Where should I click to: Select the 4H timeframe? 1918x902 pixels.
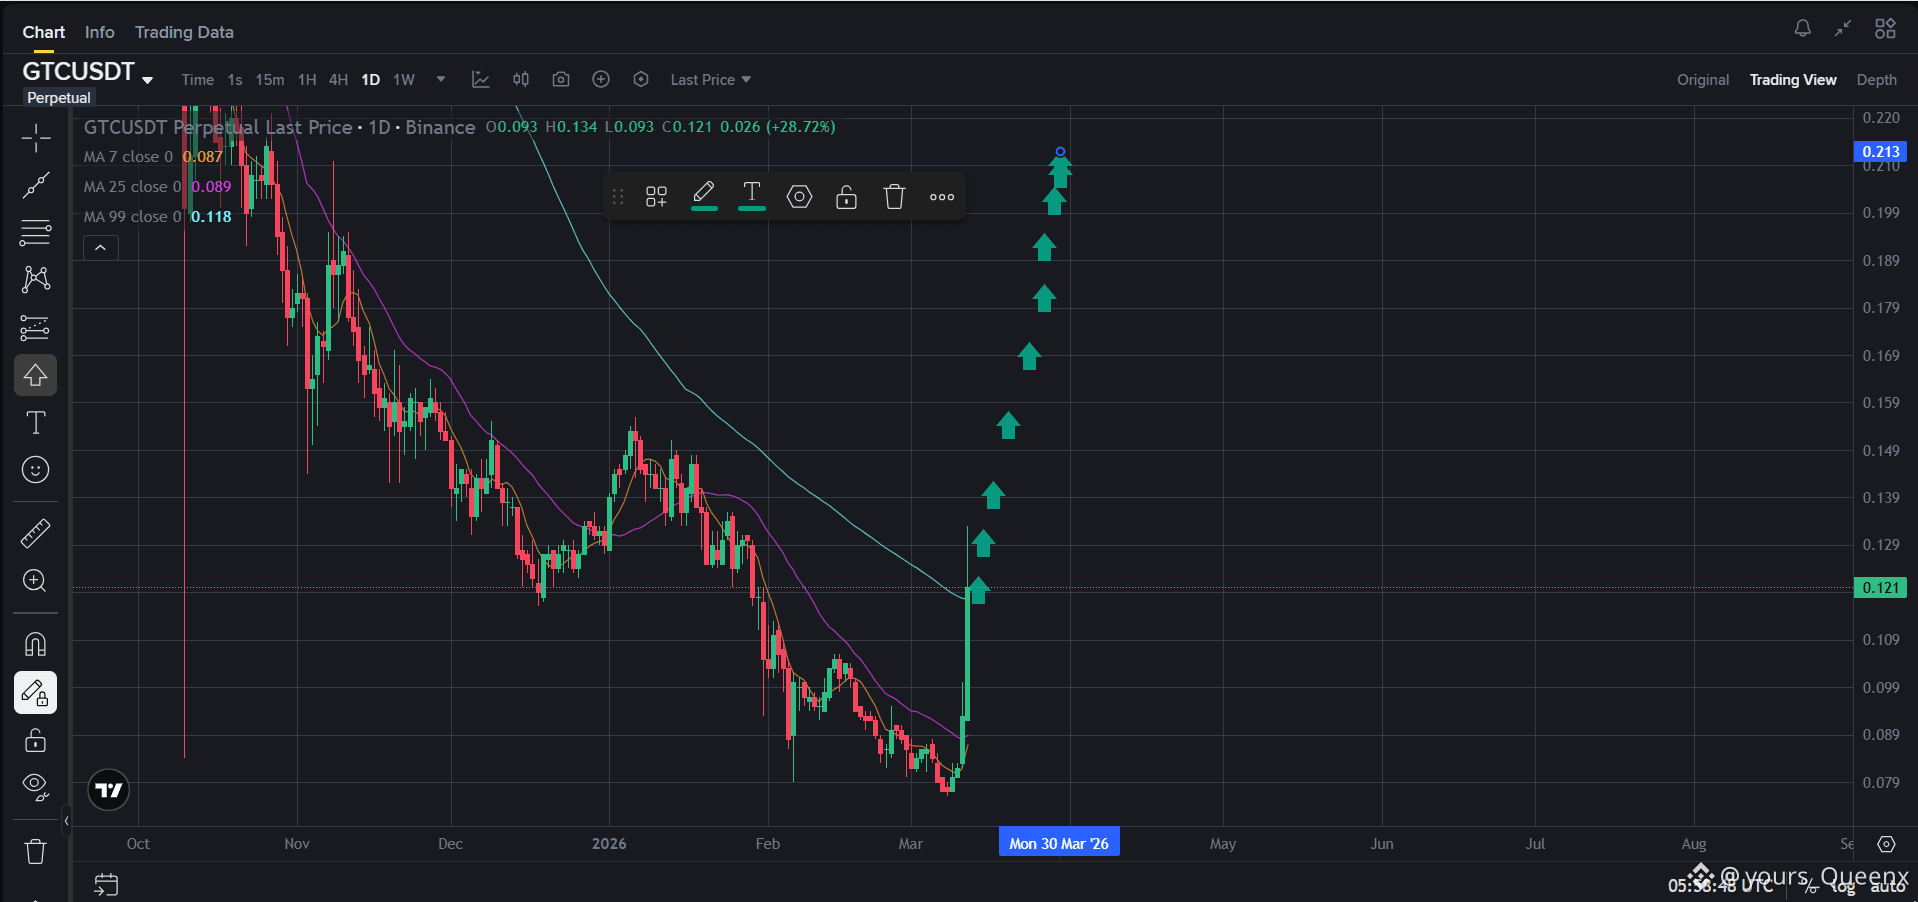(339, 80)
